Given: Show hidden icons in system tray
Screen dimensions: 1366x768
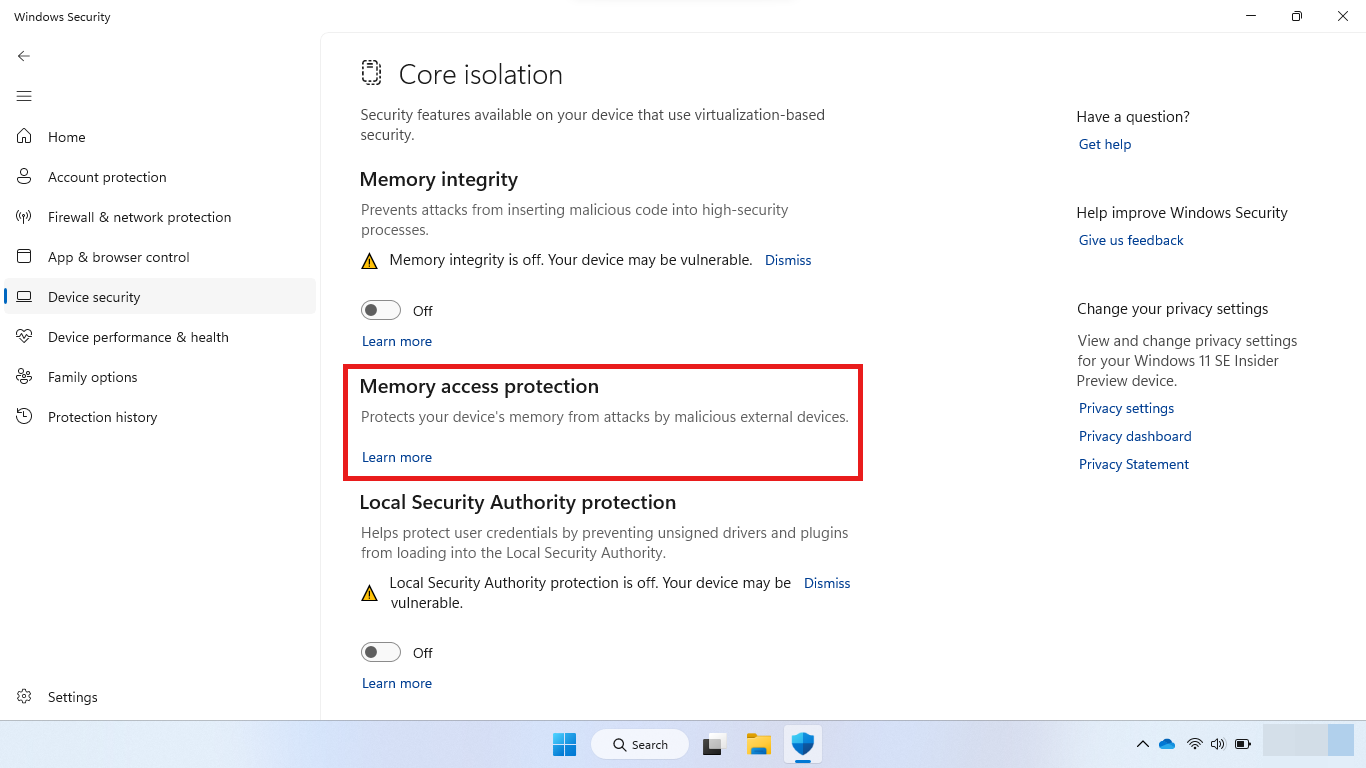Looking at the screenshot, I should tap(1142, 744).
